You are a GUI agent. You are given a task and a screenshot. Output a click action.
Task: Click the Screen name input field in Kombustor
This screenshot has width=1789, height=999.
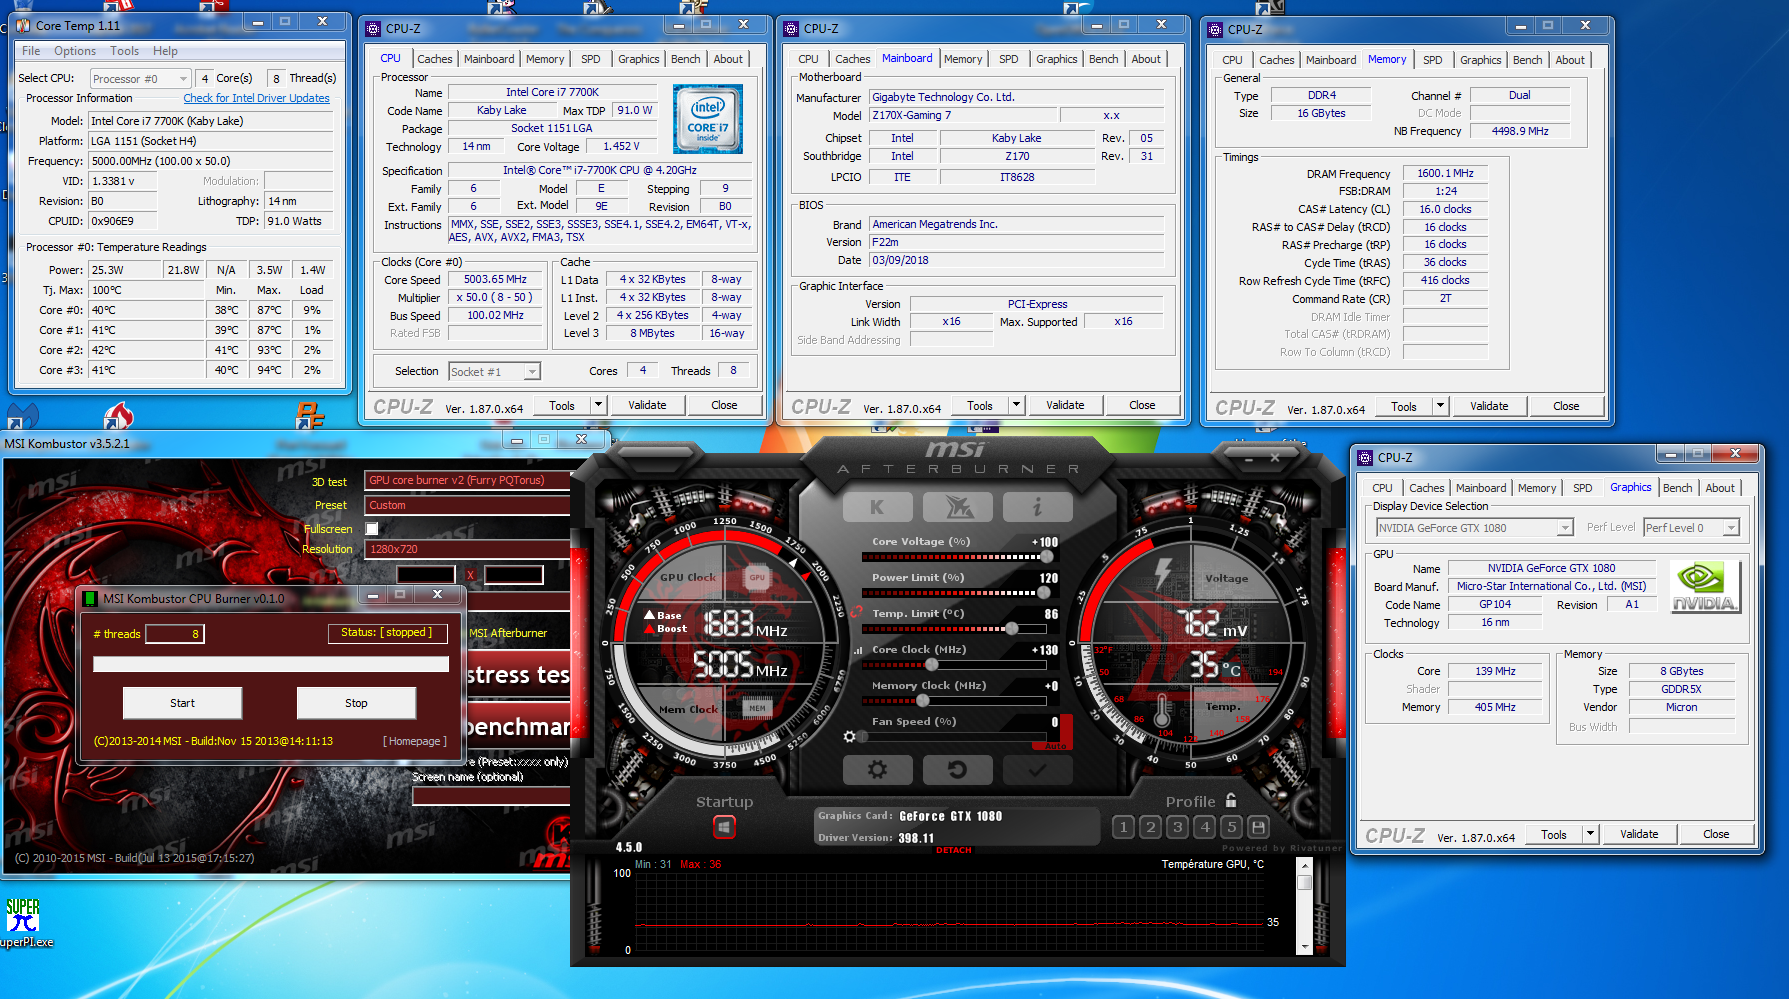pyautogui.click(x=491, y=796)
